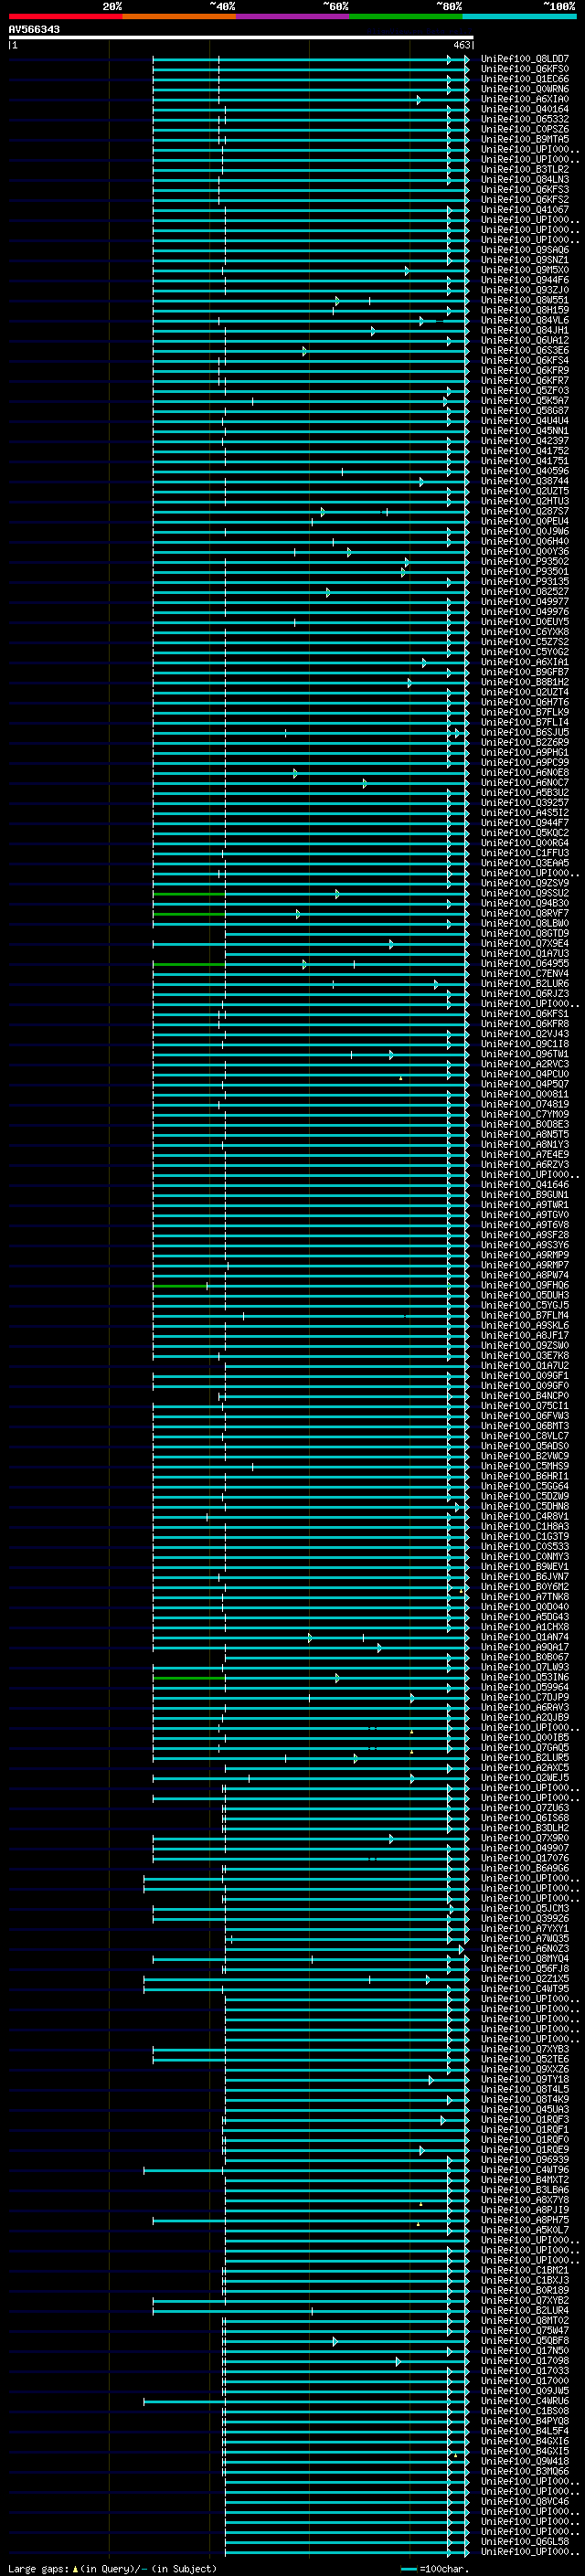Click the purple ~60% identity legend segment
Viewport: 585px width, 2576px height.
292,16
